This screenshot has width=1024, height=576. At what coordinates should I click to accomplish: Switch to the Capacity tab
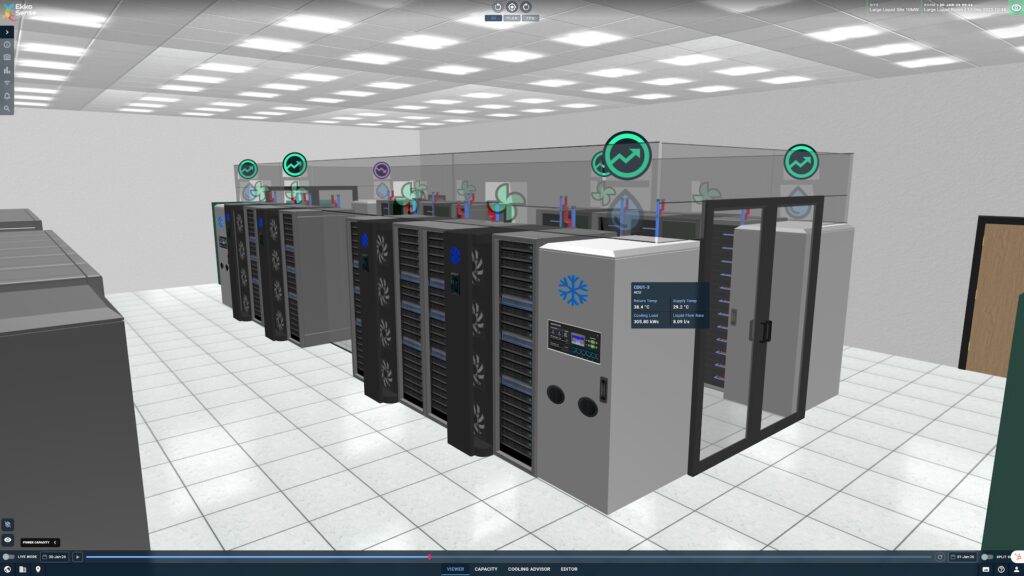pyautogui.click(x=486, y=569)
